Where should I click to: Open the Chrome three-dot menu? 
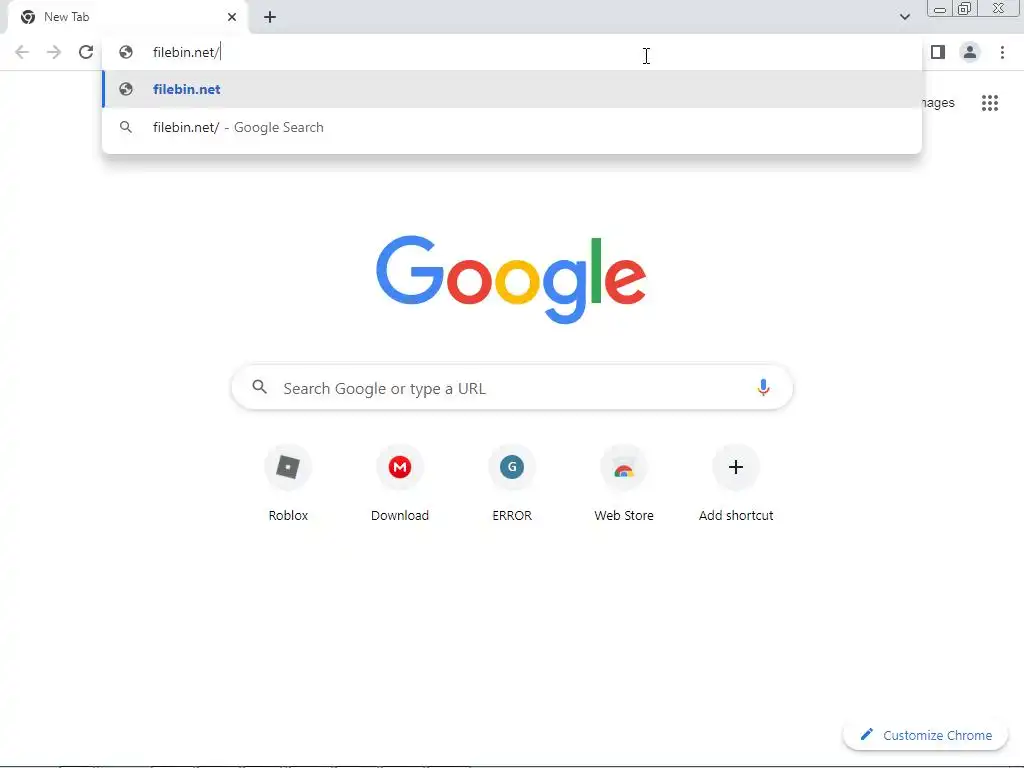coord(1002,52)
